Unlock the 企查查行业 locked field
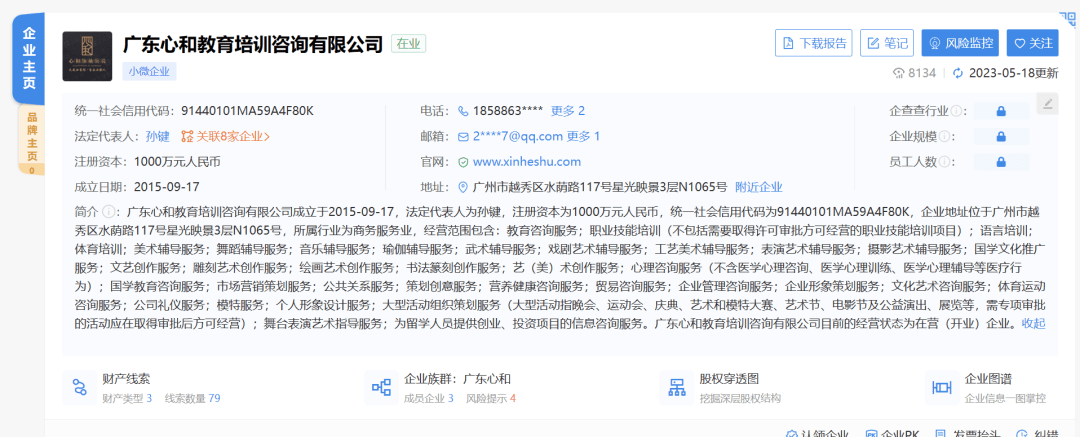1080x437 pixels. point(1001,111)
